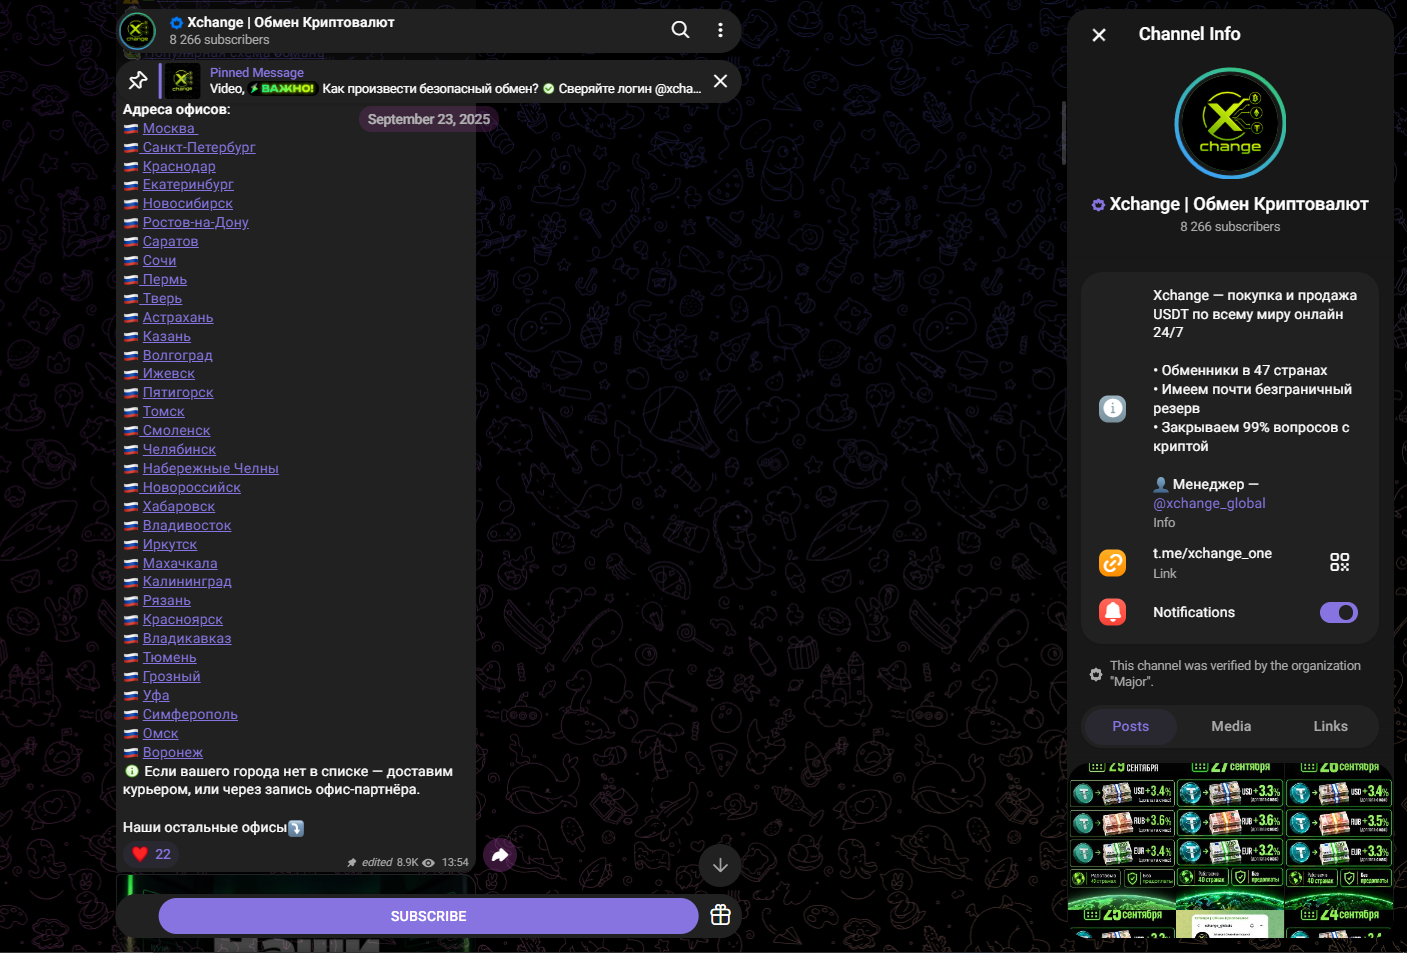Click the pinned message preview text

click(455, 88)
